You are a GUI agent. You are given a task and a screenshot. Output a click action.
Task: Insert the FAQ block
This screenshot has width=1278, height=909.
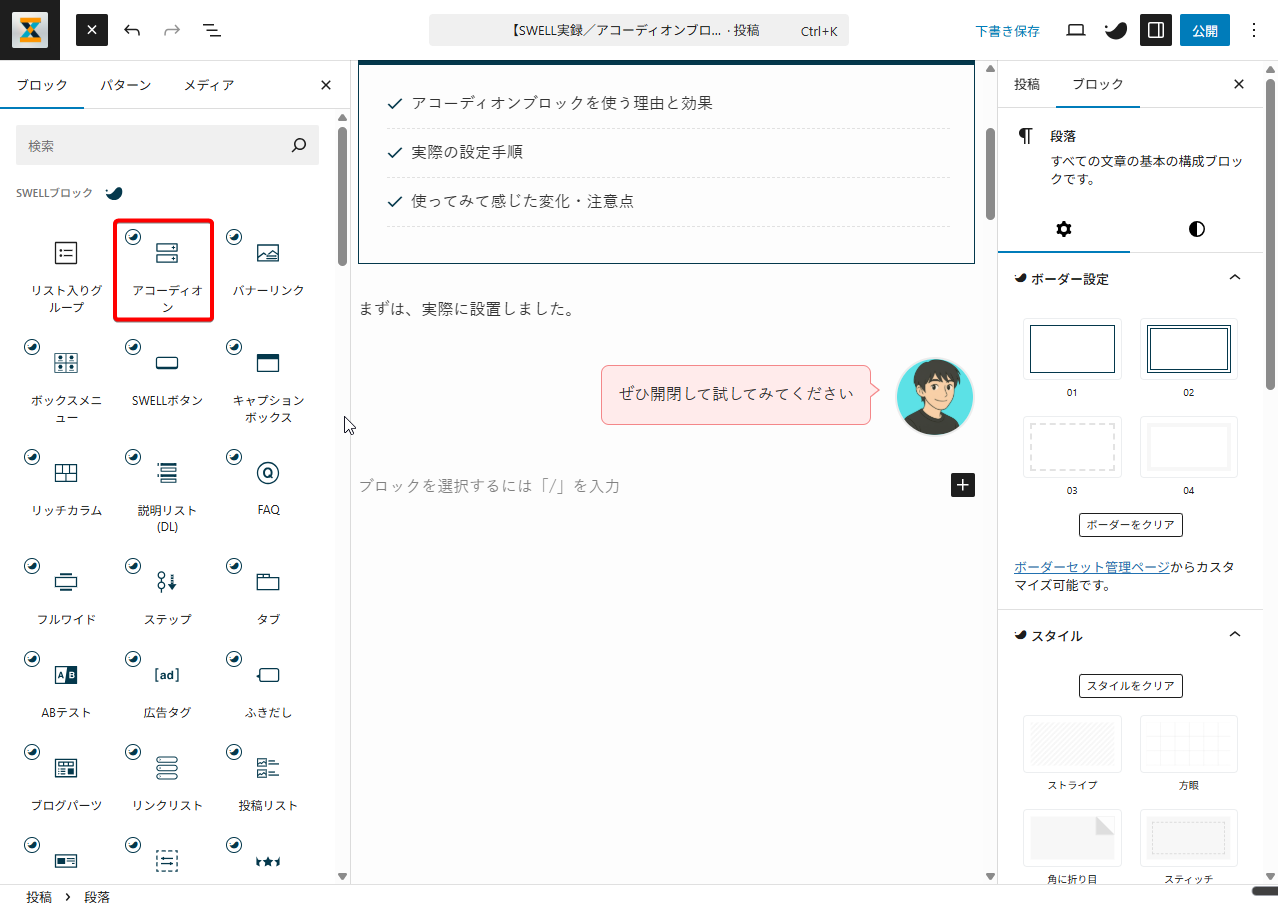click(x=268, y=487)
